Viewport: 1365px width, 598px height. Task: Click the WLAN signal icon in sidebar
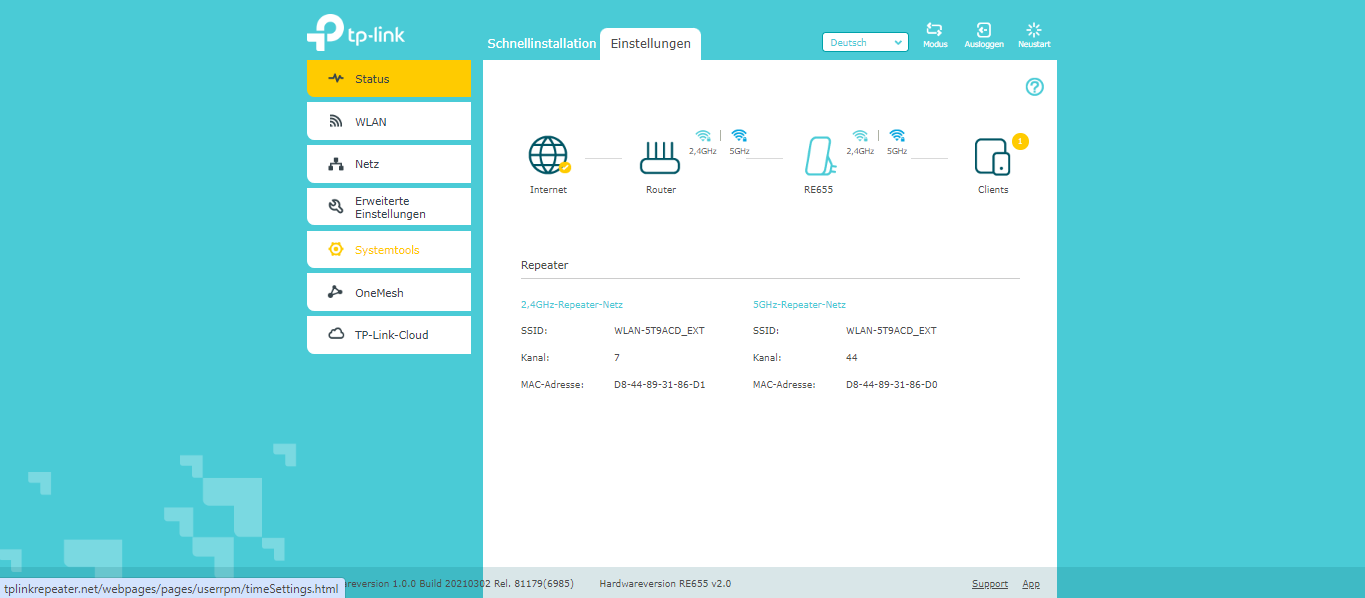pos(336,122)
